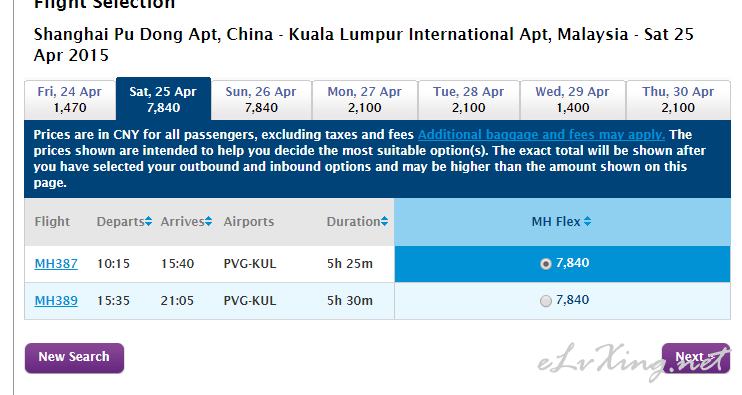Open Thu, 30 Apr fares tab

pos(678,99)
